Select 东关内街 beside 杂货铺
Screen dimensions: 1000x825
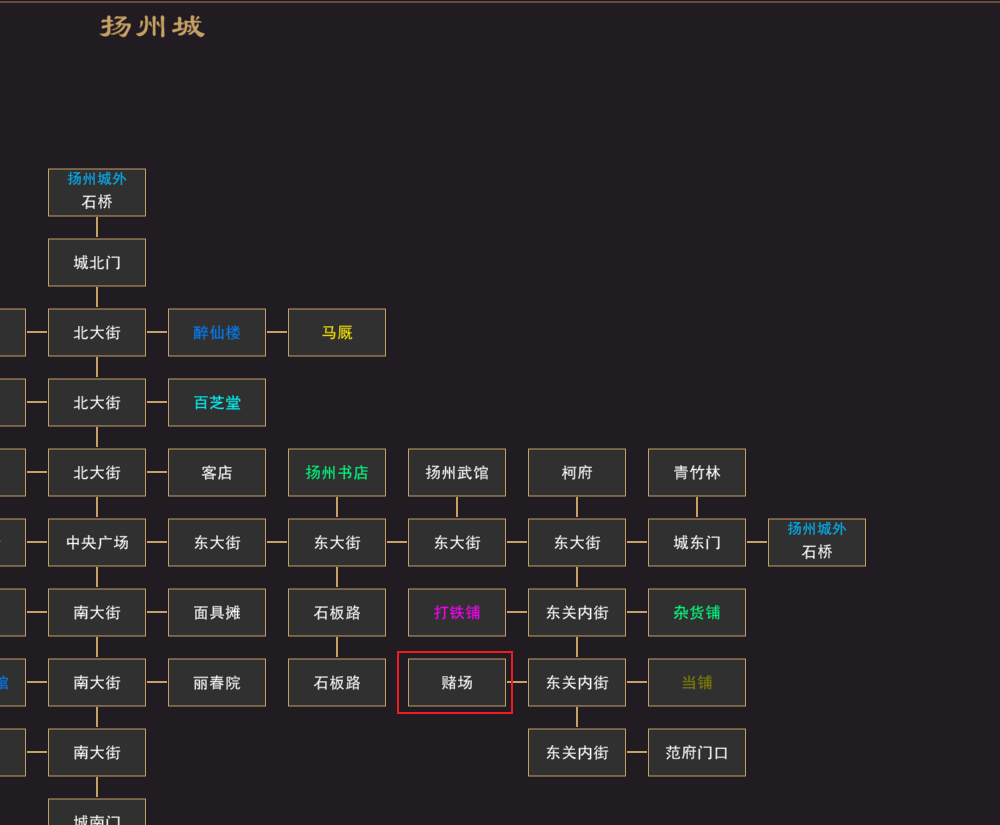[x=577, y=613]
